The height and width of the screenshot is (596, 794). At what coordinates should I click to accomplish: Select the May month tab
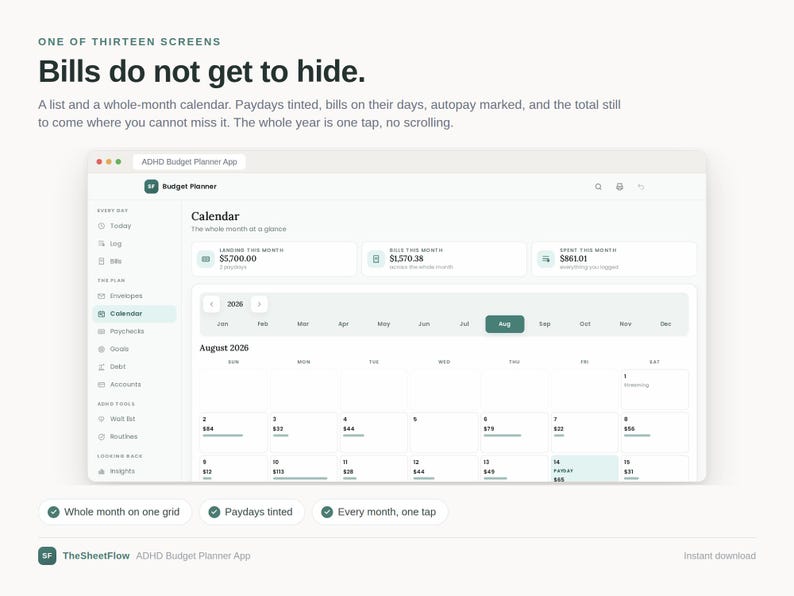point(384,324)
